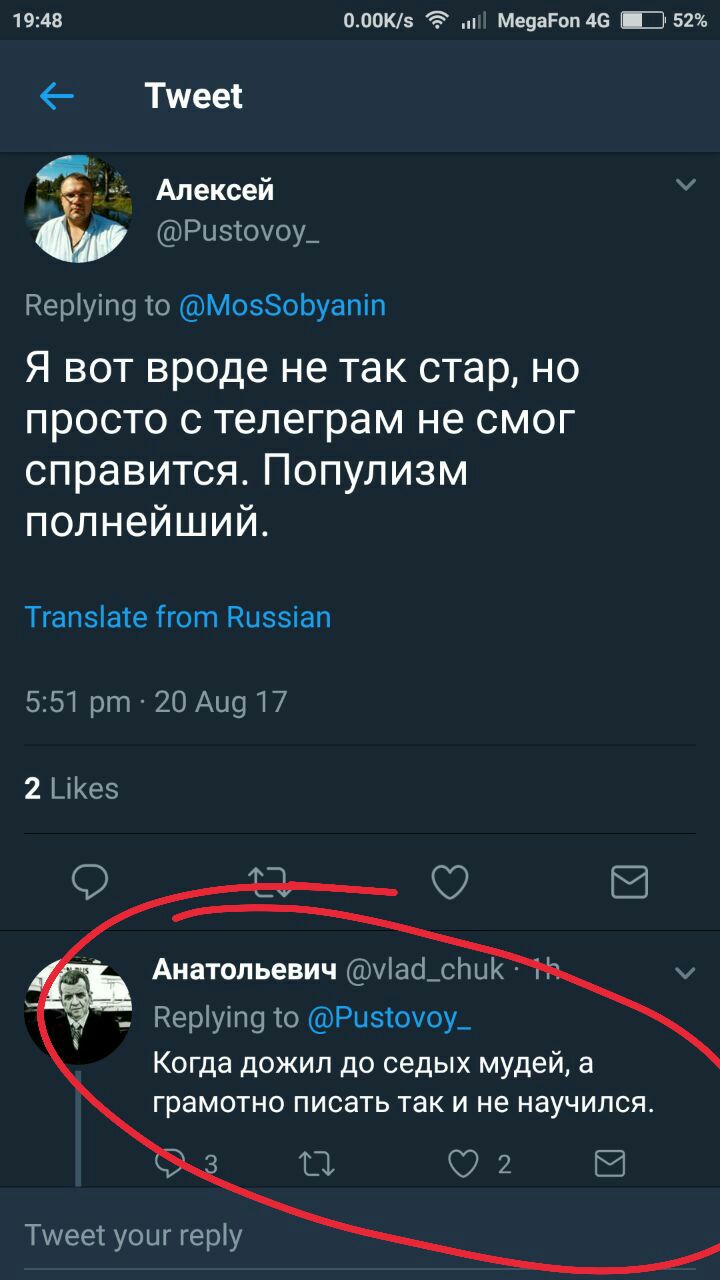Click Translate from Russian

tap(177, 617)
